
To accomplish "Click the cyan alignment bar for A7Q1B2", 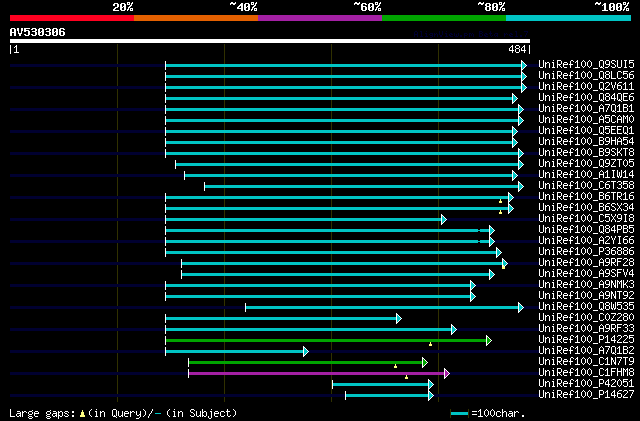I will pyautogui.click(x=234, y=351).
